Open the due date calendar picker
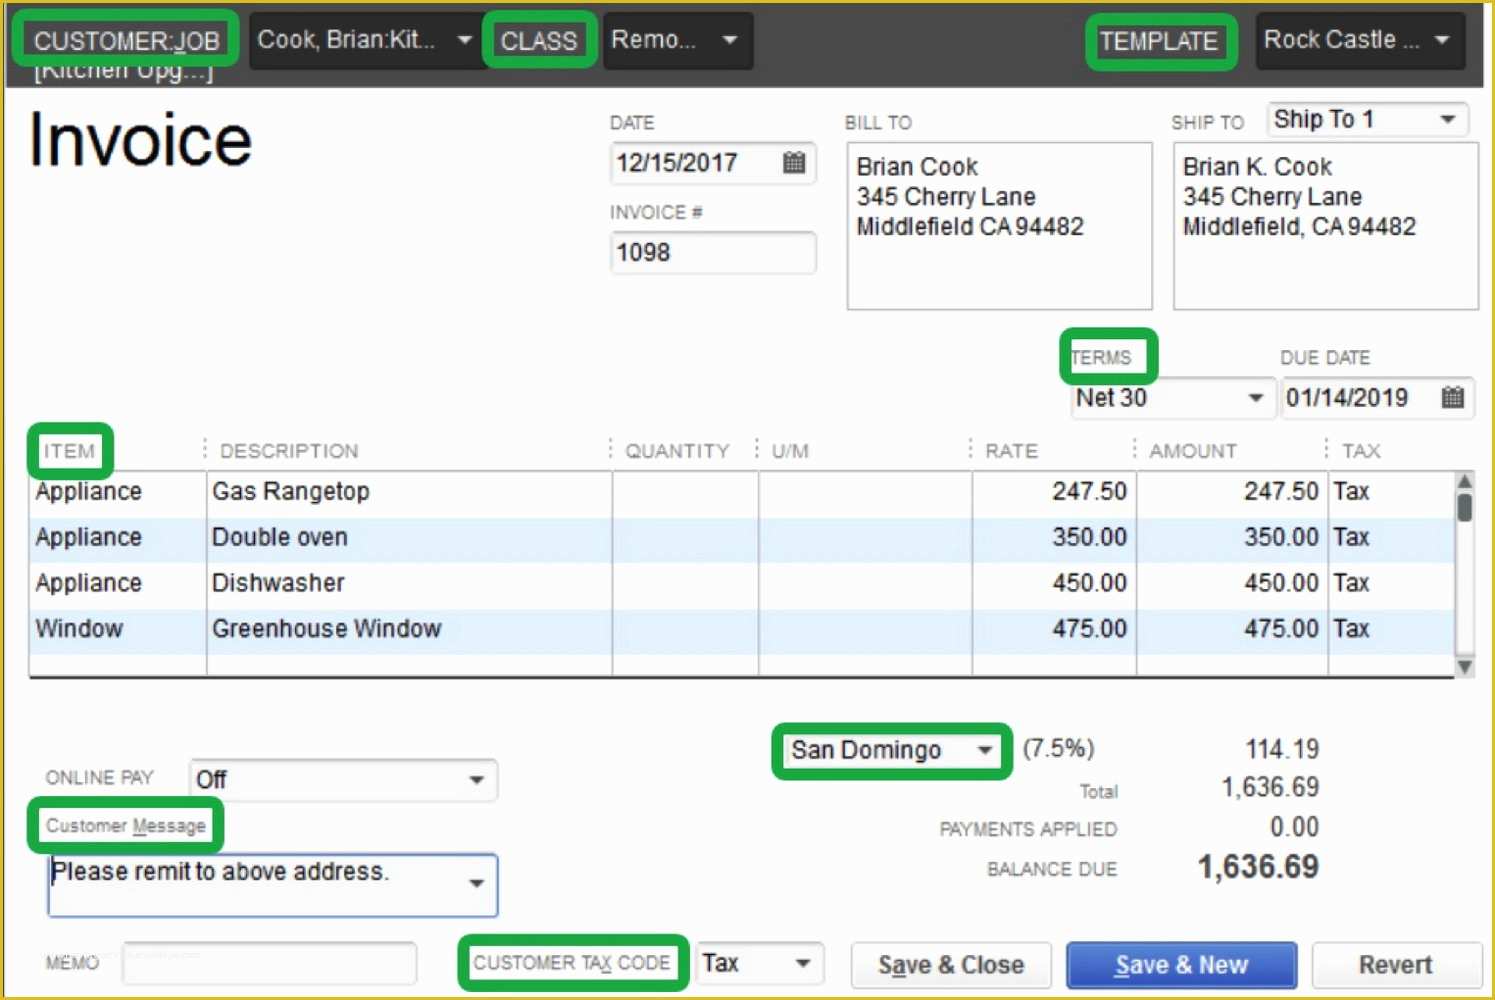Viewport: 1495px width, 1000px height. pyautogui.click(x=1453, y=398)
